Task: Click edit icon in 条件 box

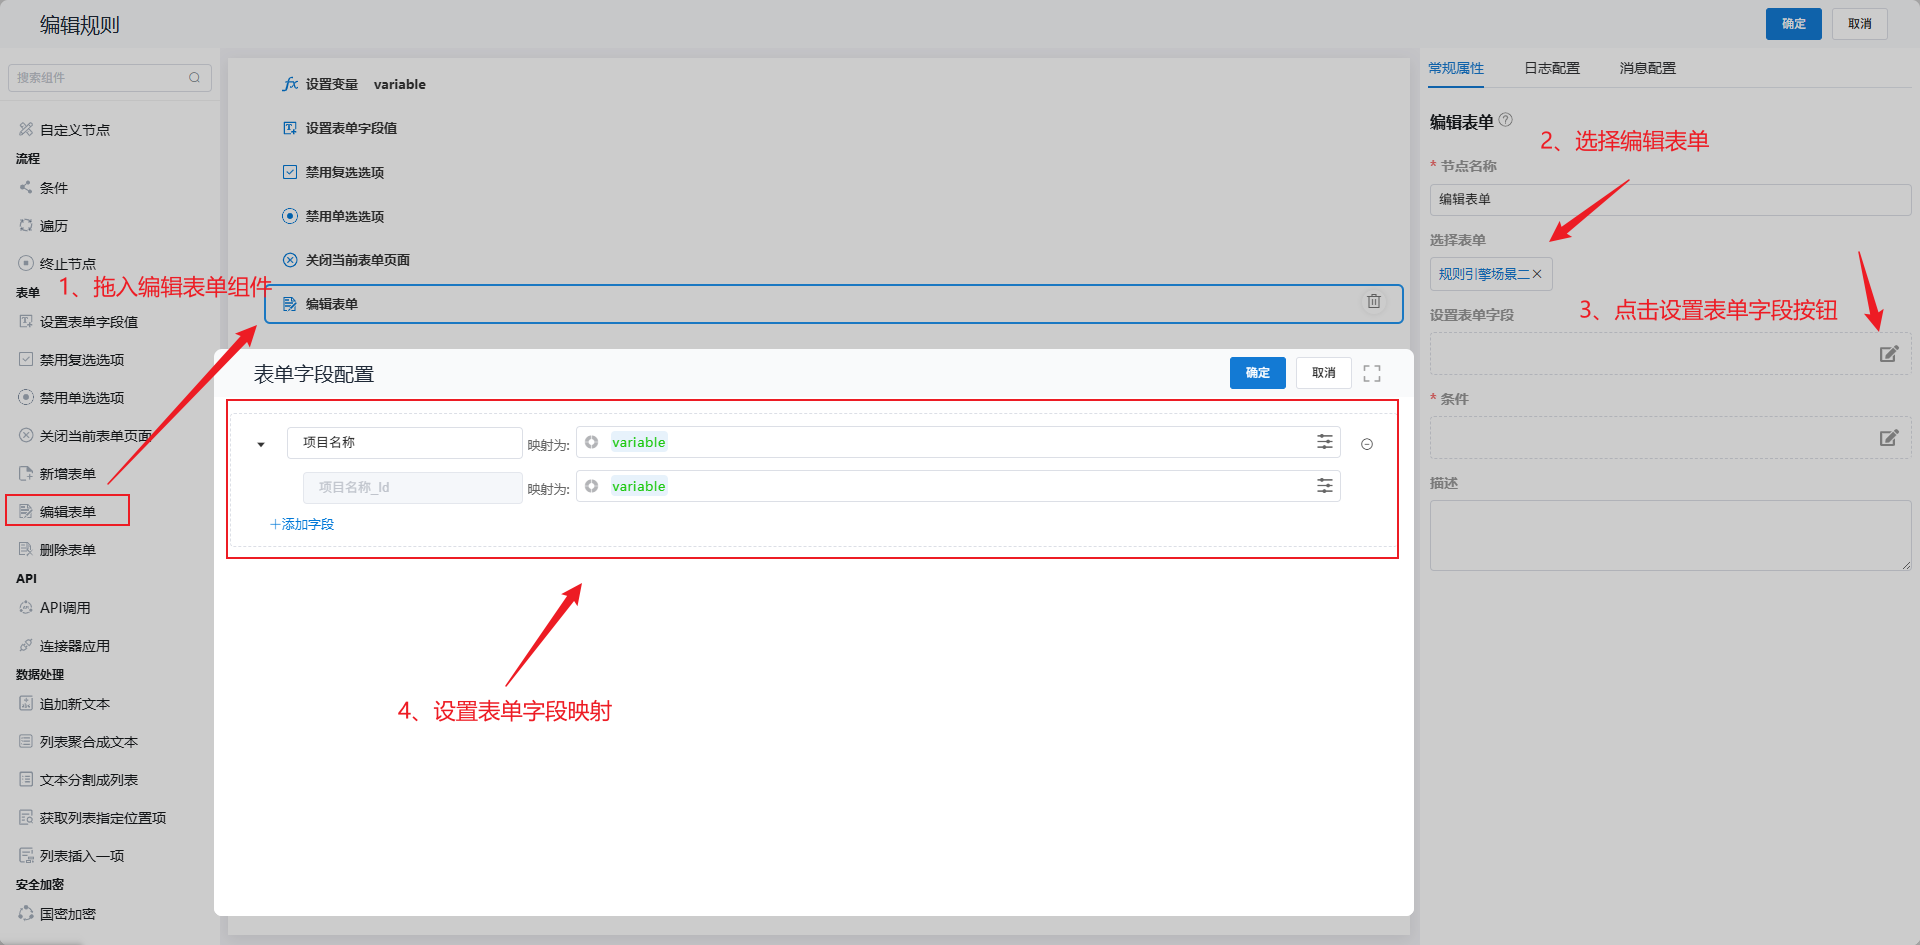Action: [x=1888, y=438]
